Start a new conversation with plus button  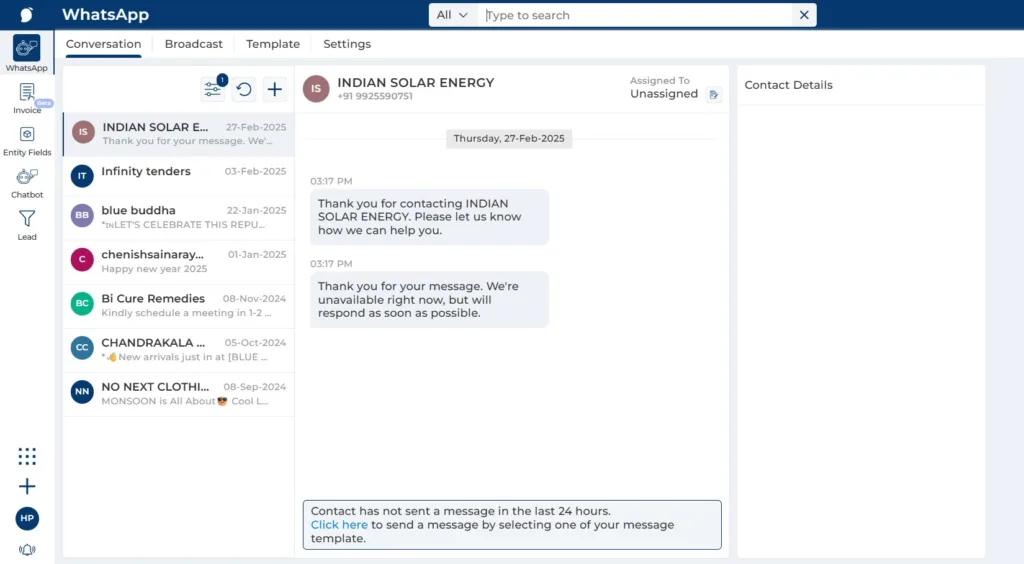click(x=275, y=89)
